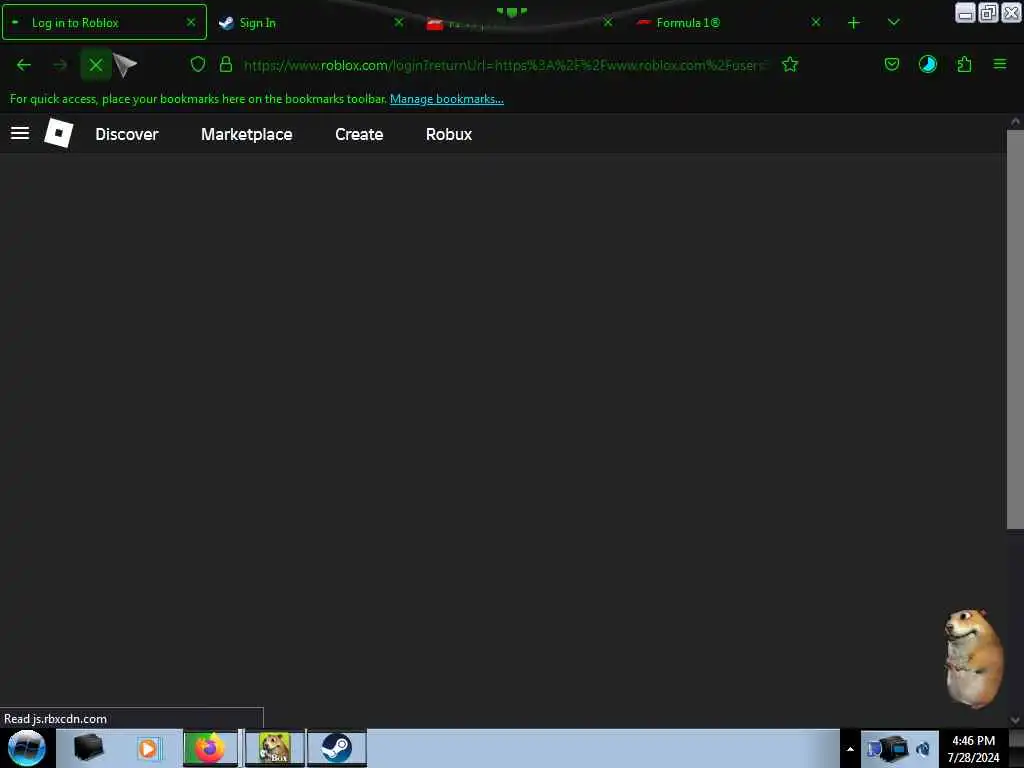Screen dimensions: 1024x768
Task: Click the hamster desktop pet
Action: coord(973,658)
